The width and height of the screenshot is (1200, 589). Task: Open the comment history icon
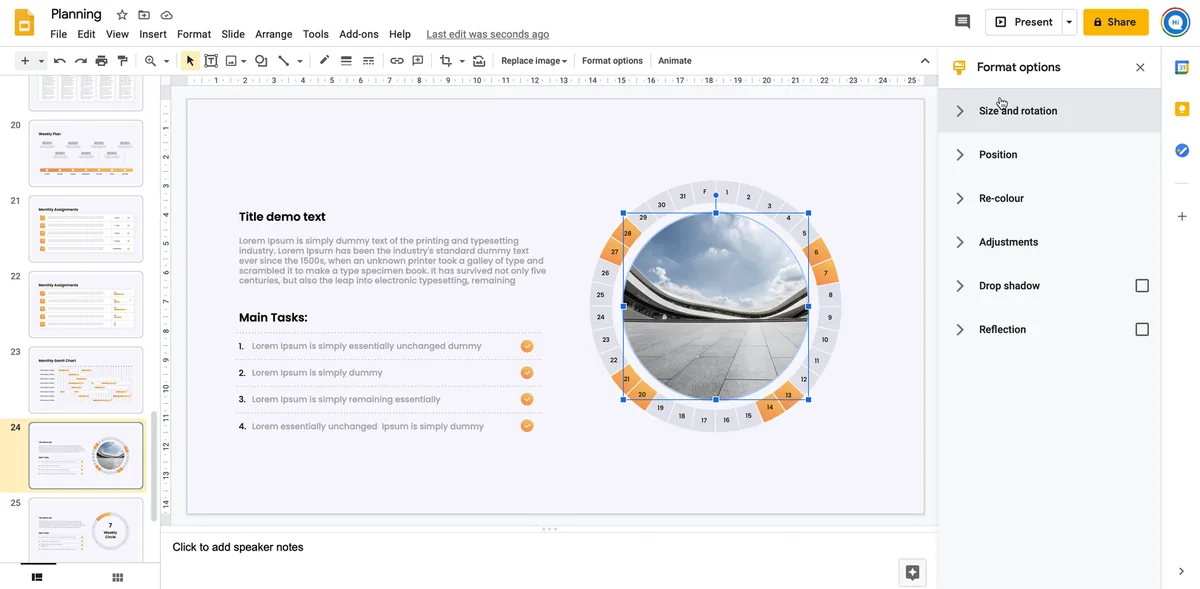[x=963, y=21]
